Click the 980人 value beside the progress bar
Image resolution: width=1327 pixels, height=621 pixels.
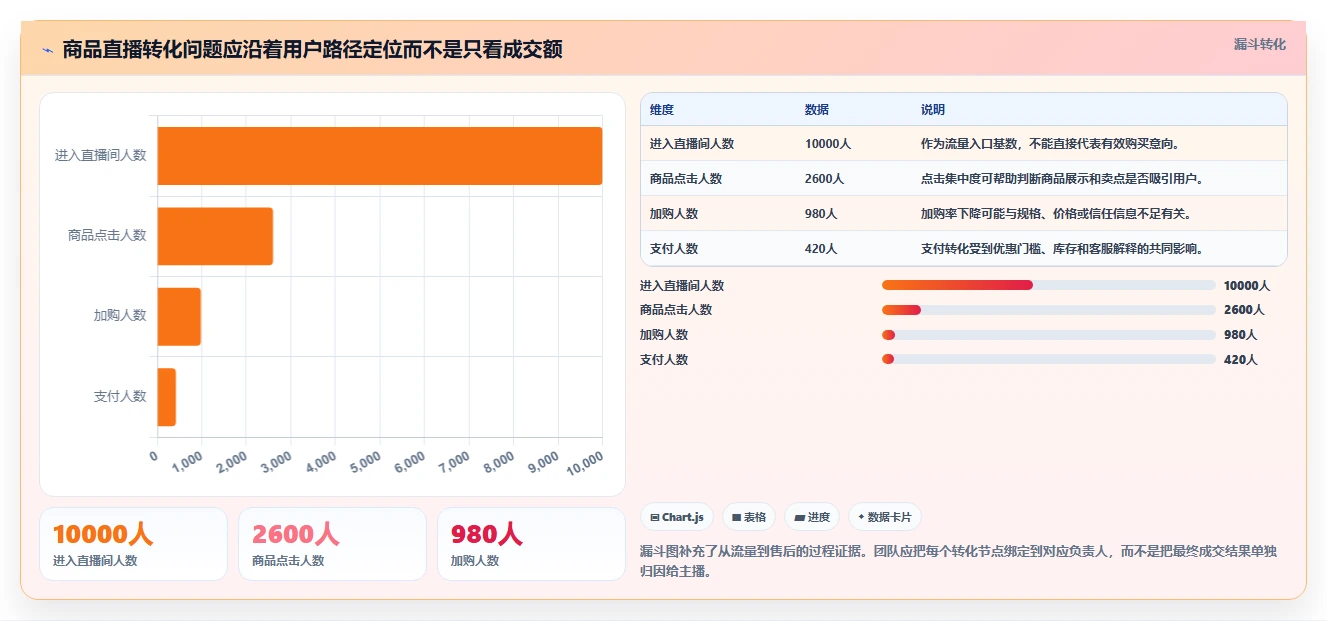(1241, 335)
